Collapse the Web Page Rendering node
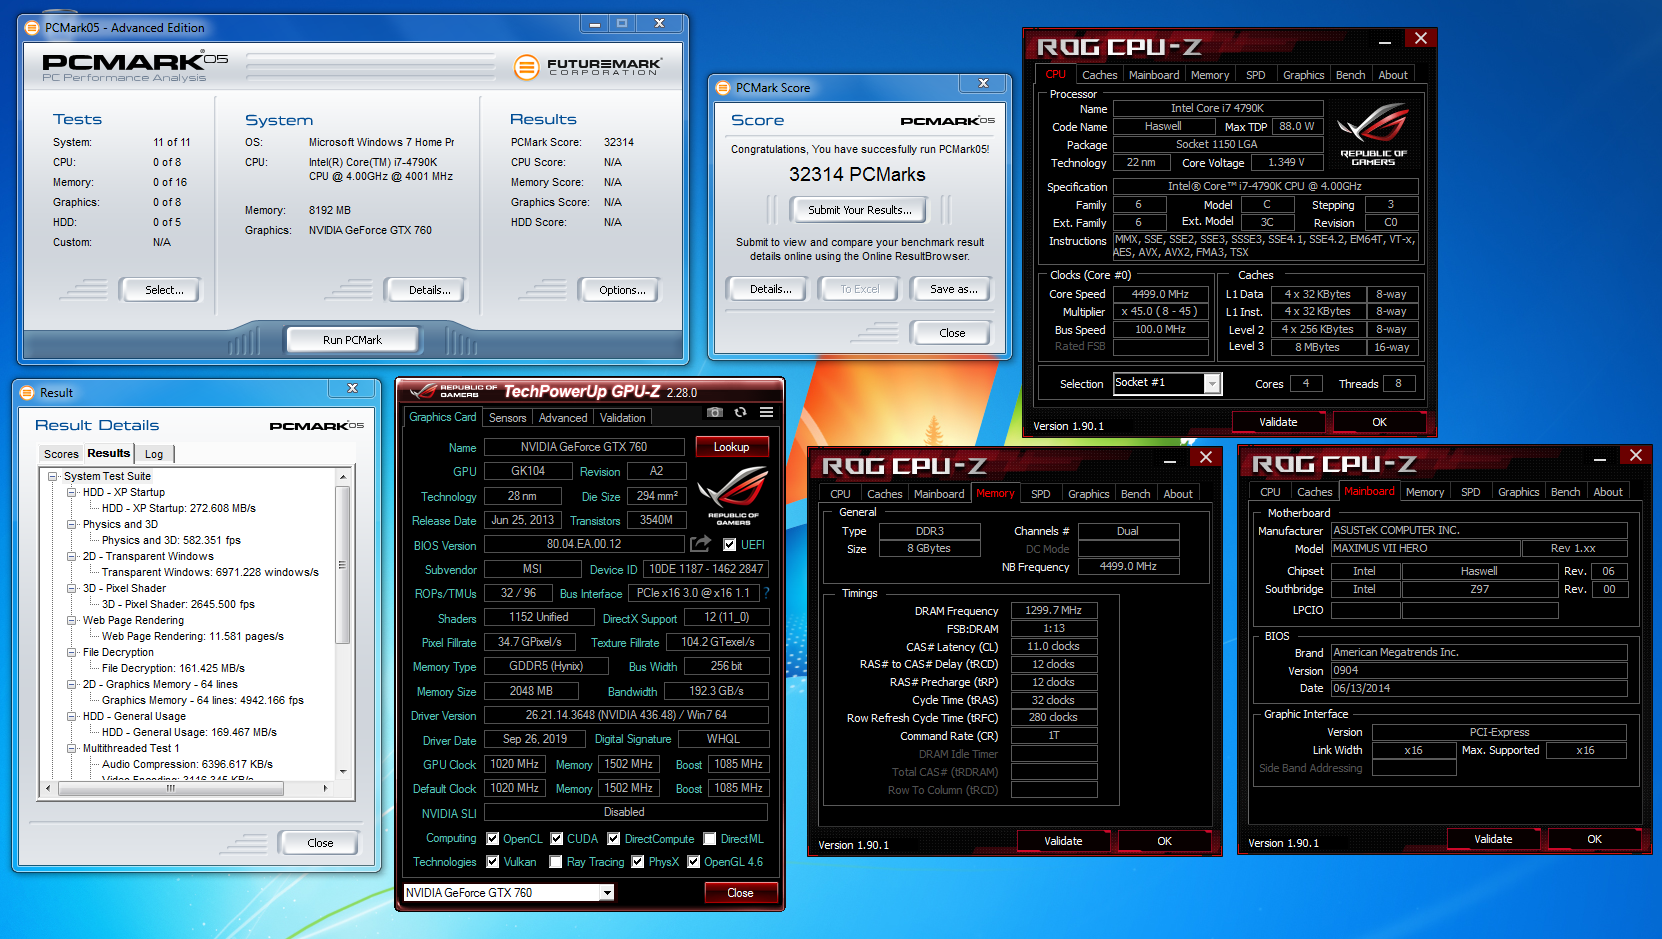Screen dimensions: 1662x939 72,620
